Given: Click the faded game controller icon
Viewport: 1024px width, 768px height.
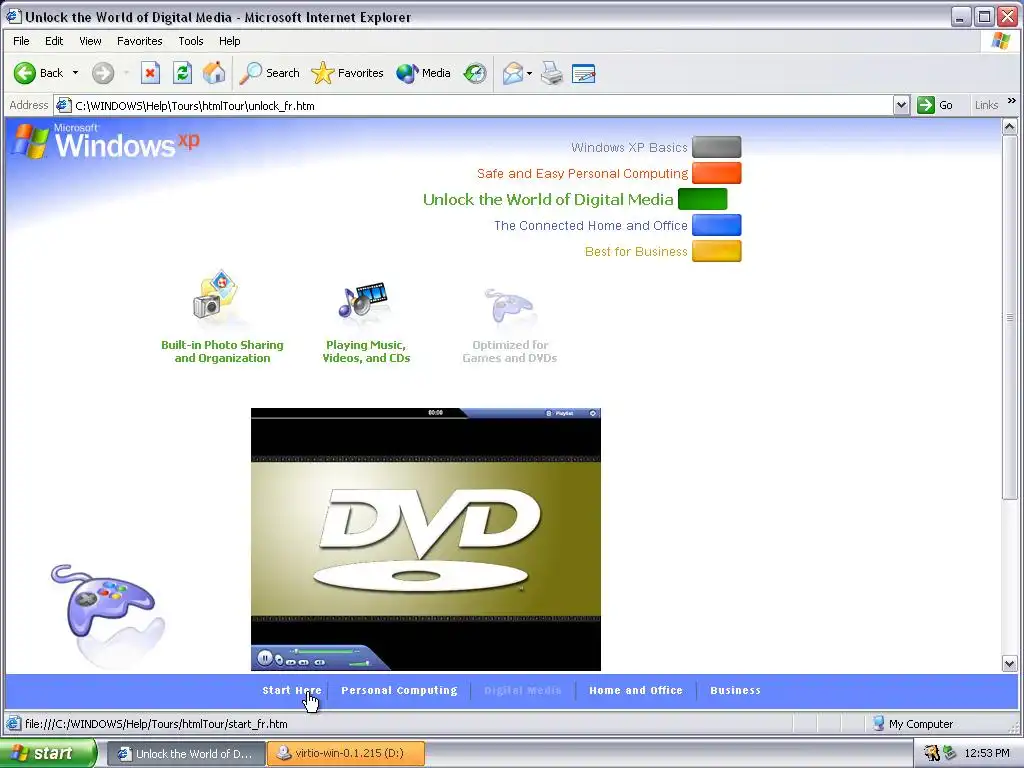Looking at the screenshot, I should (509, 306).
